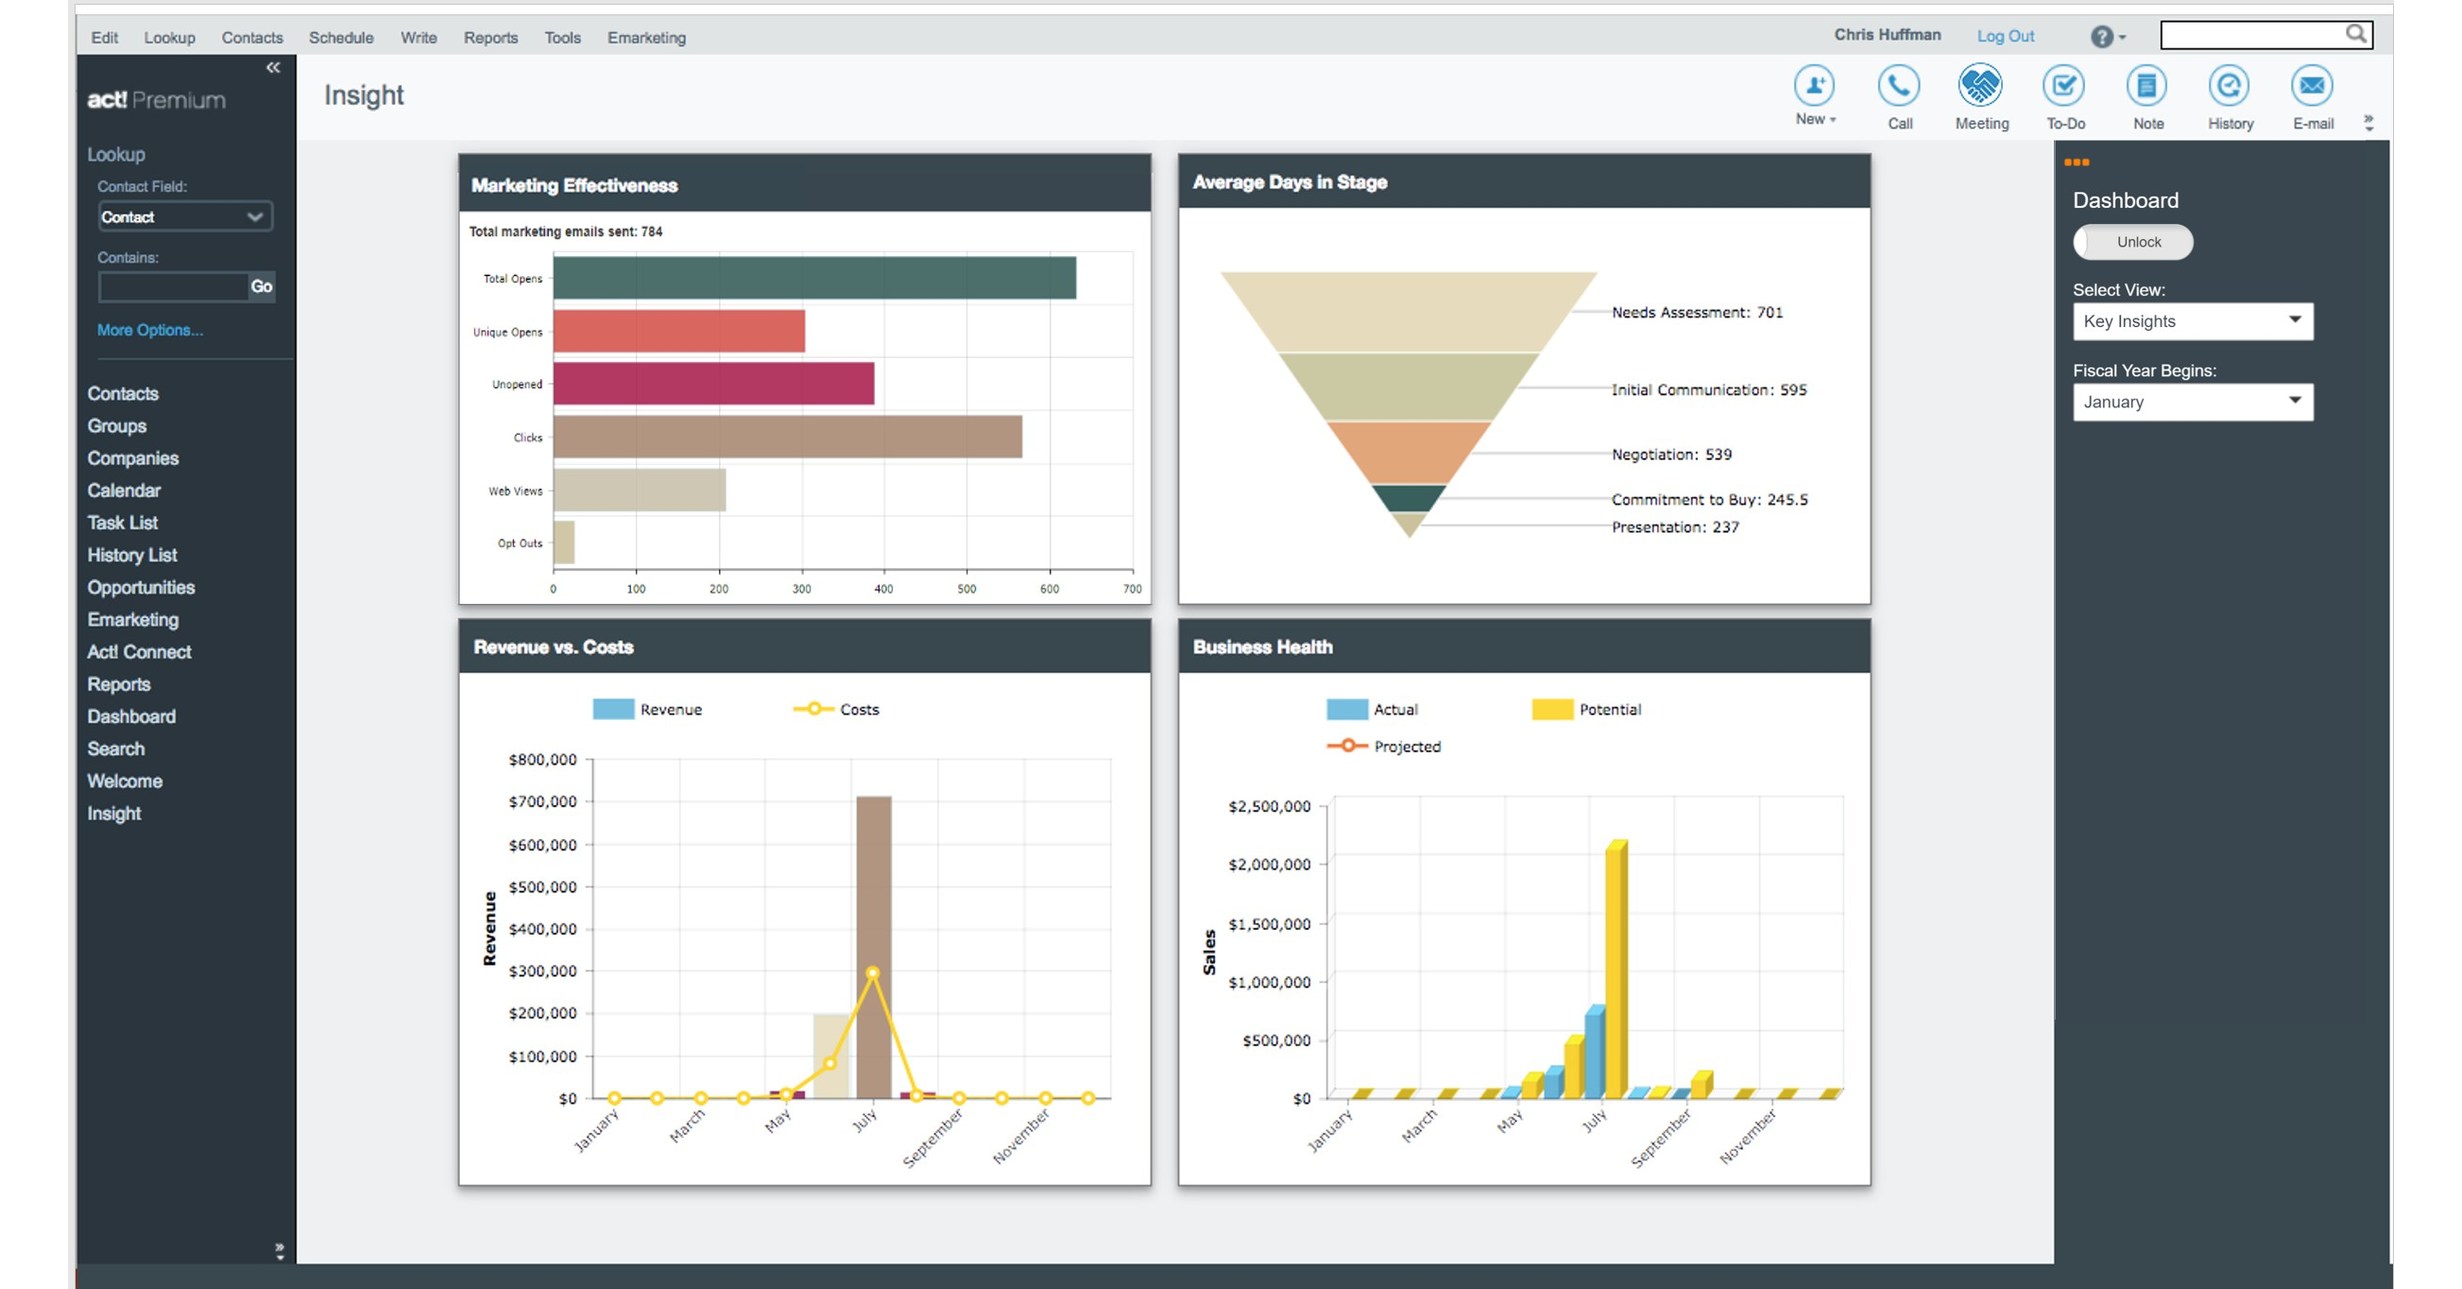
Task: Click the Call phone icon
Action: (x=1898, y=86)
